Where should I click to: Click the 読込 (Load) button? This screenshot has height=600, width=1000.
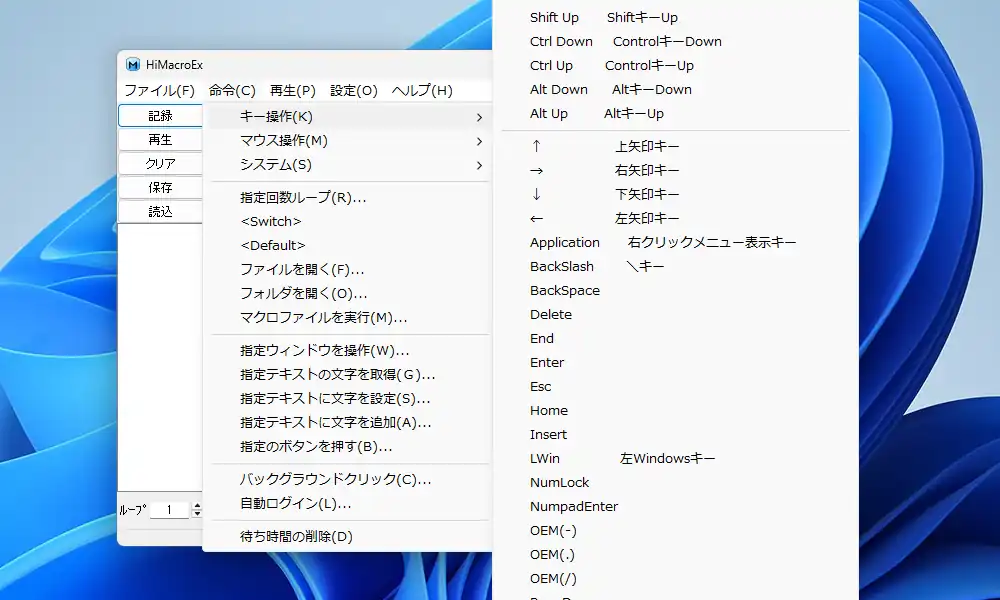(160, 211)
